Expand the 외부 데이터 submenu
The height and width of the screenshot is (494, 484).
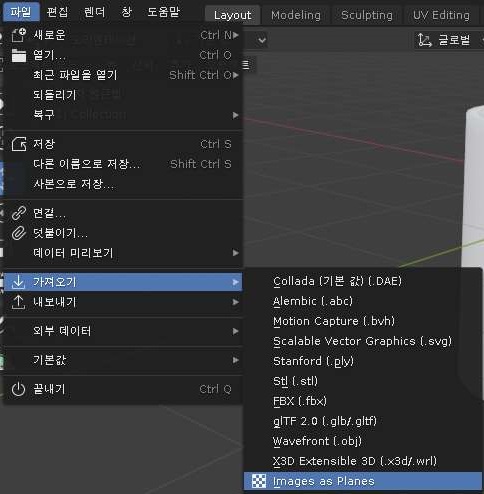coord(123,331)
